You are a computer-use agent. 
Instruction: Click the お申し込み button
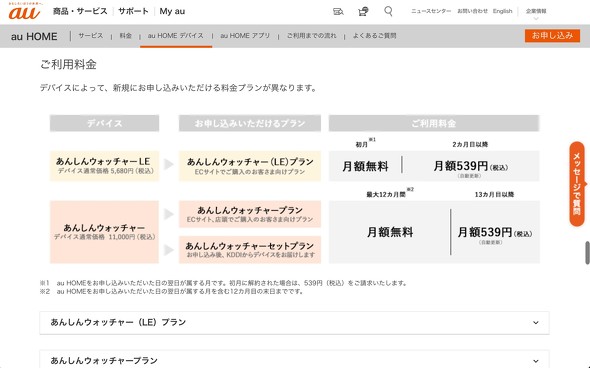click(x=552, y=36)
